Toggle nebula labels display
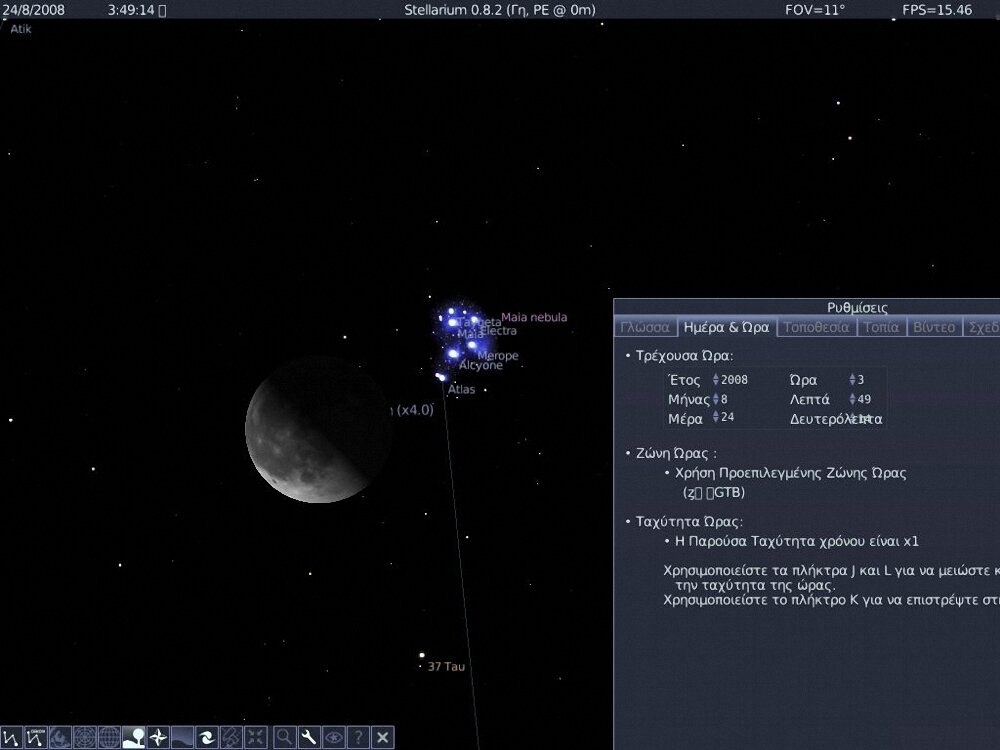 (208, 737)
